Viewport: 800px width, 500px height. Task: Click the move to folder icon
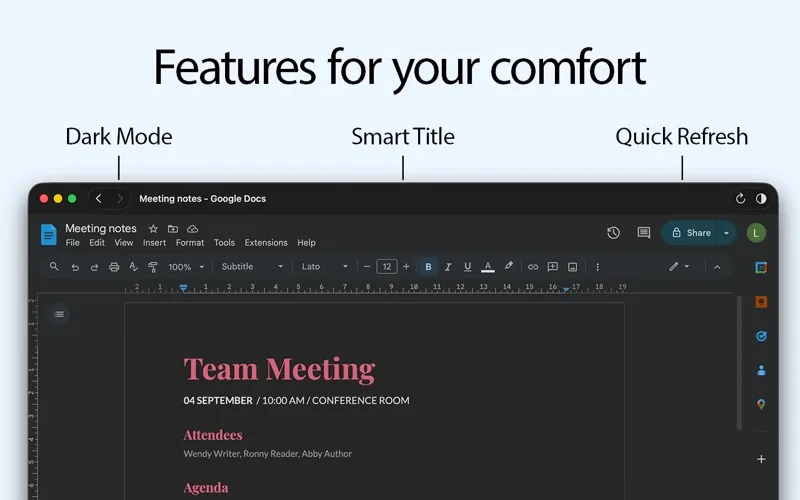[173, 229]
